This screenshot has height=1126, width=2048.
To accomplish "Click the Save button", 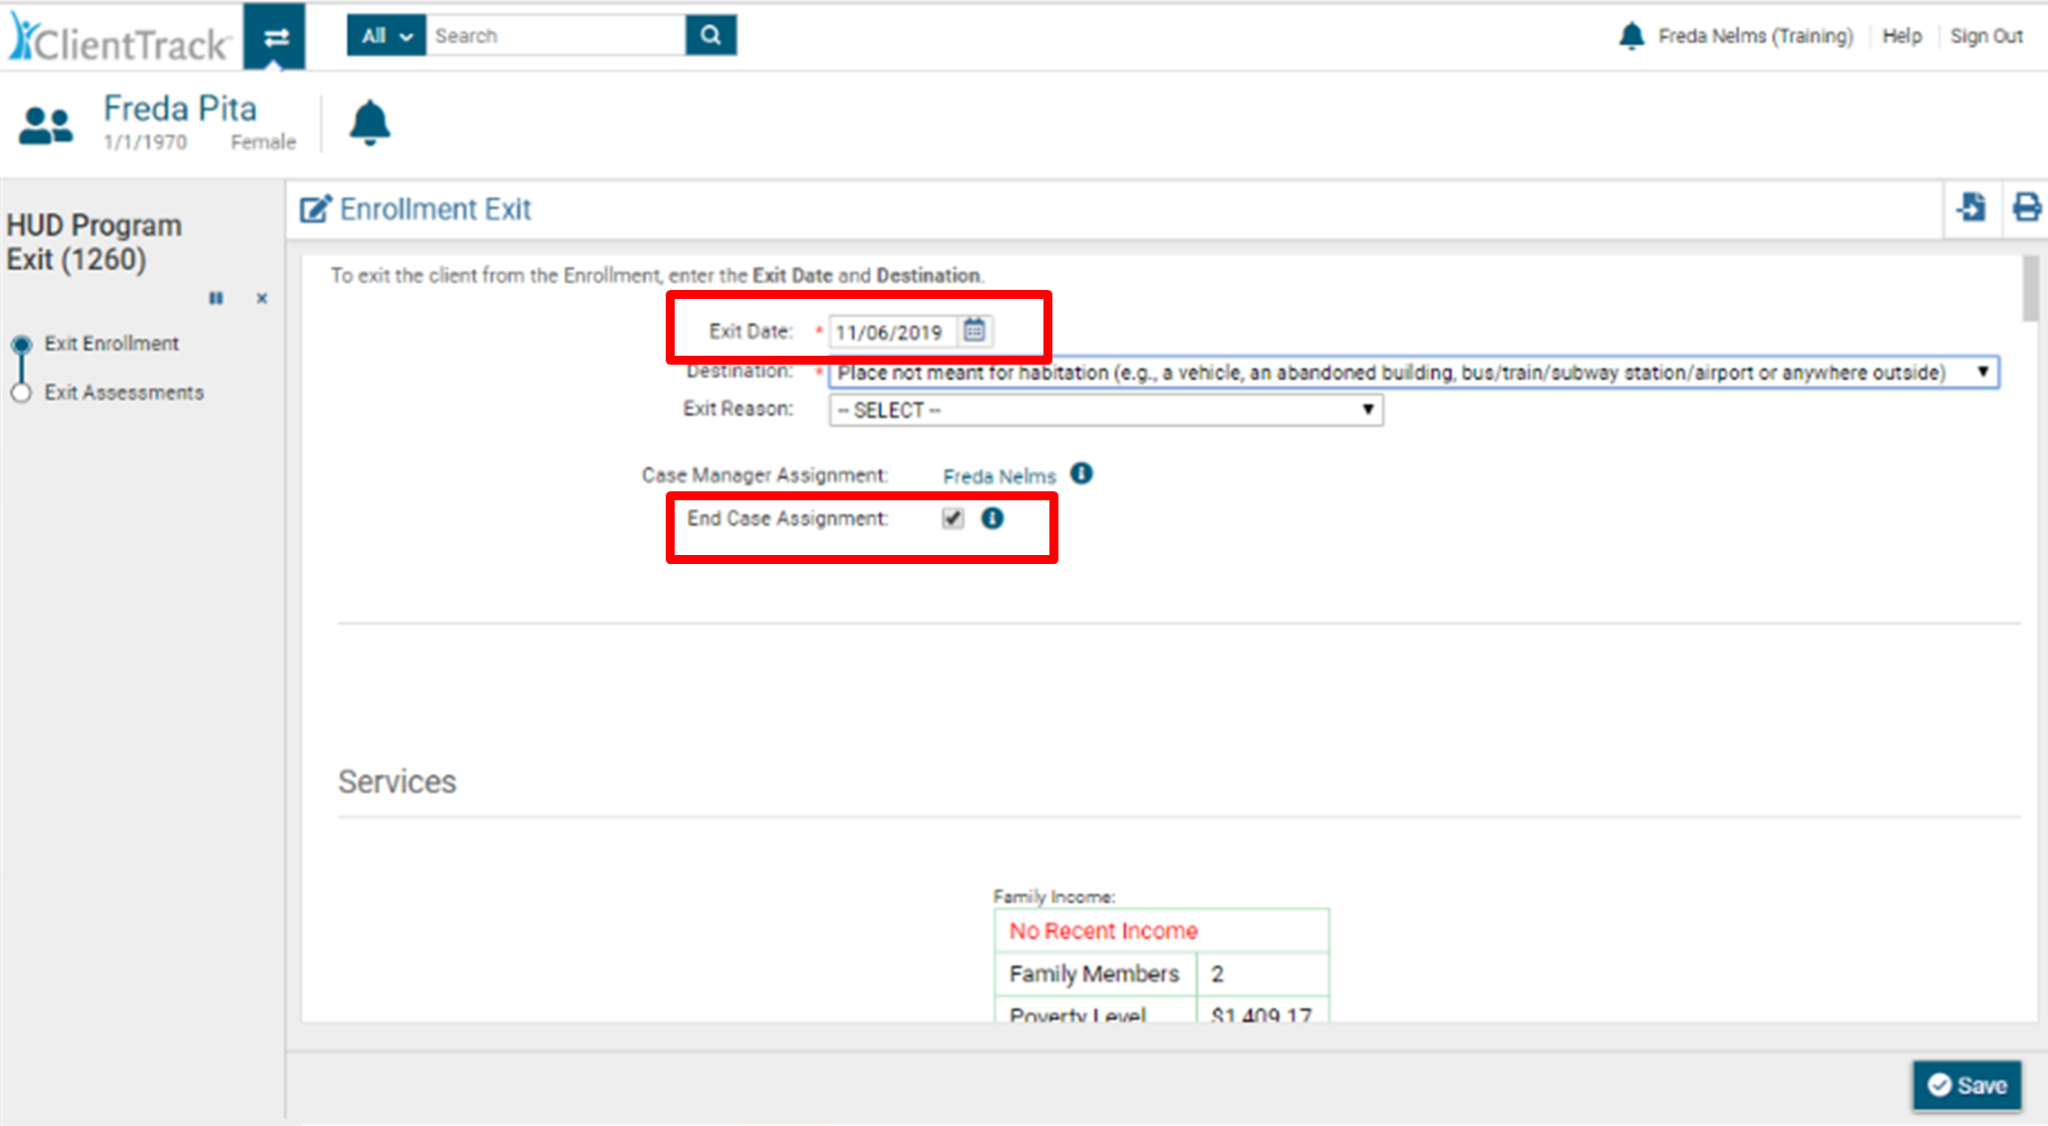I will pos(1966,1085).
